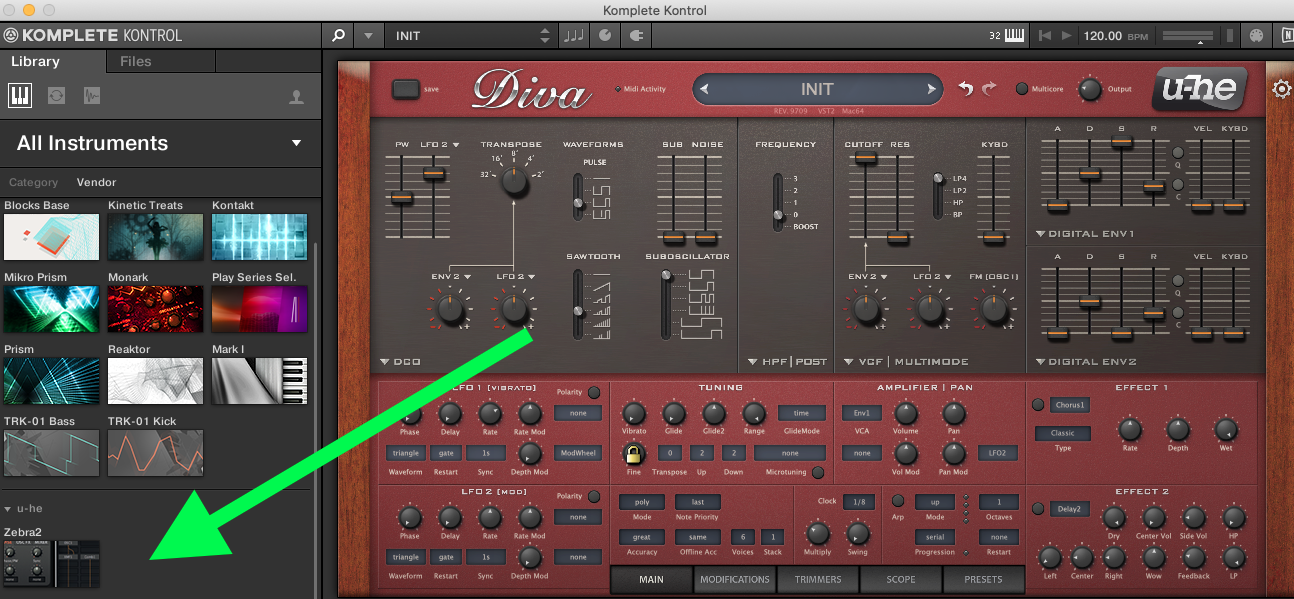Undo the last Diva edit
The image size is (1294, 599).
tap(965, 89)
